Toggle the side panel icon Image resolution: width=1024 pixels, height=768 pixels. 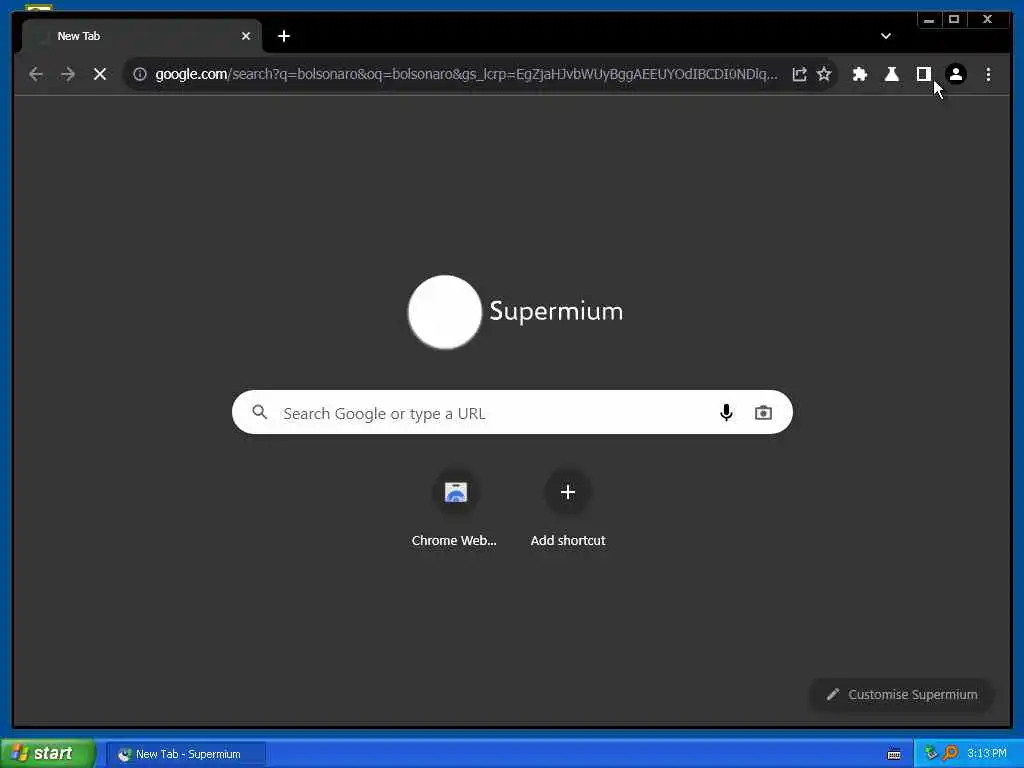tap(923, 74)
